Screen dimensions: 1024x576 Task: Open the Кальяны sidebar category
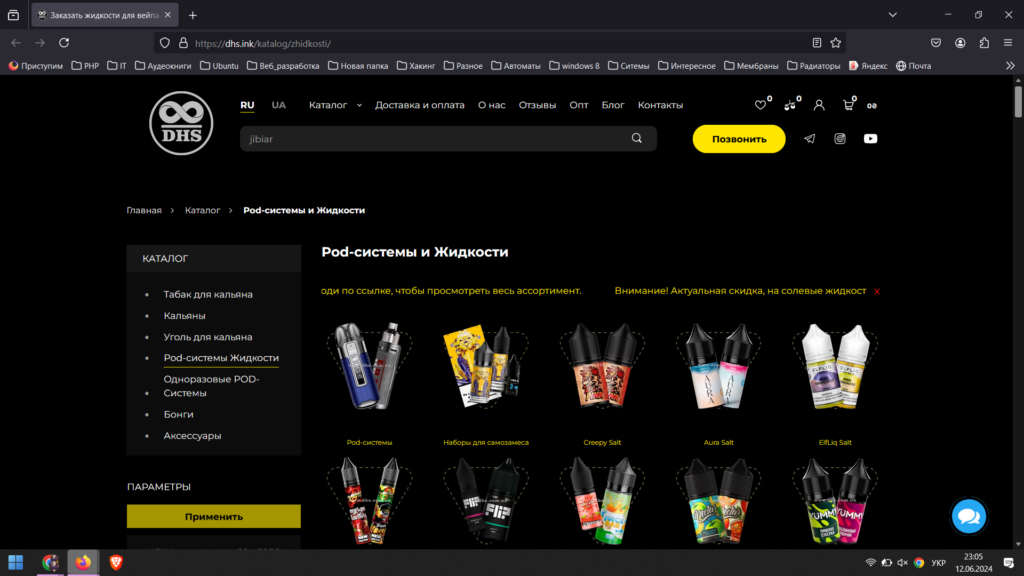184,315
